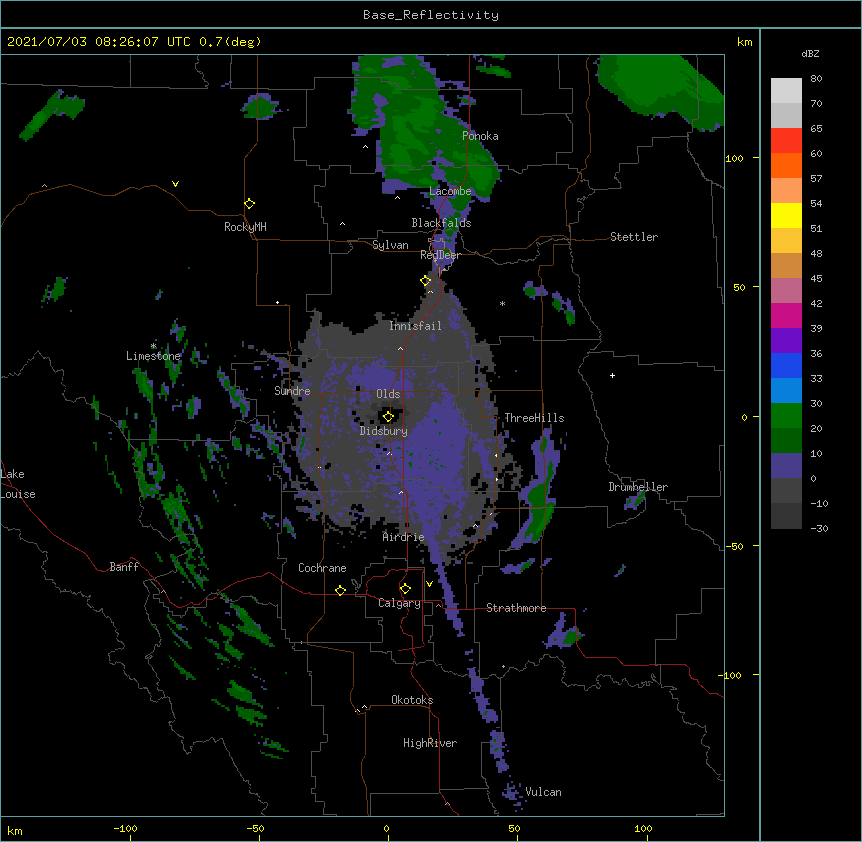862x842 pixels.
Task: Pick the royal blue 33–36 dBZ legend swatch
Action: [x=786, y=365]
